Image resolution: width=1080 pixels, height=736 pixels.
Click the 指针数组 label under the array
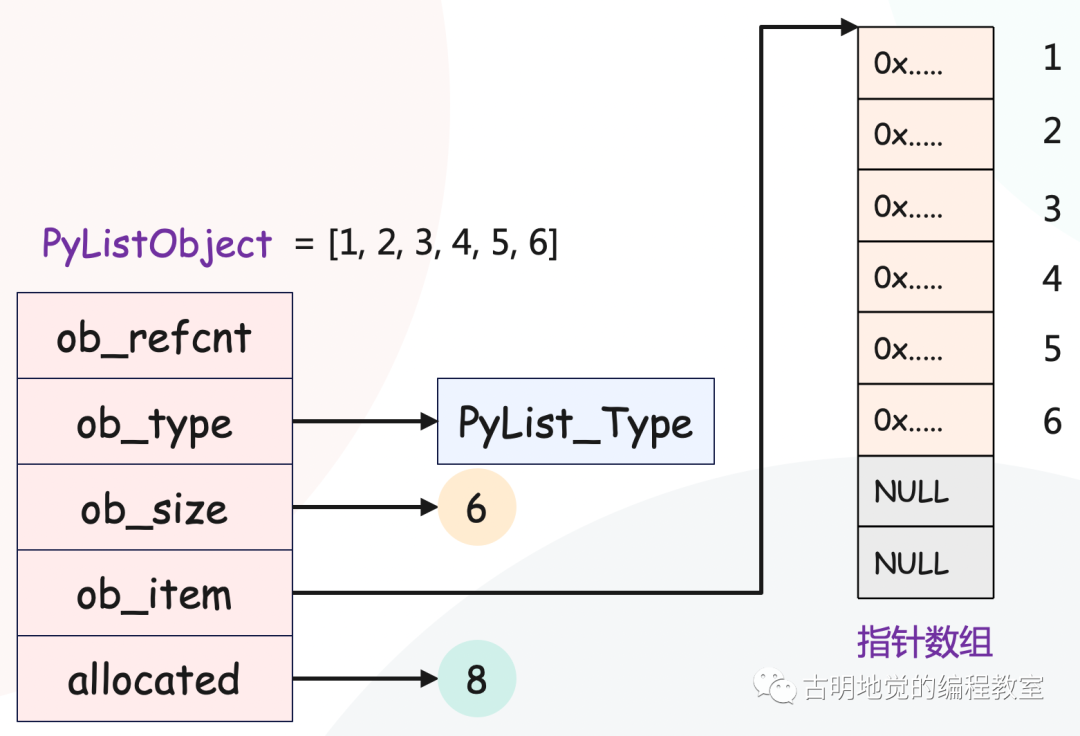(925, 642)
